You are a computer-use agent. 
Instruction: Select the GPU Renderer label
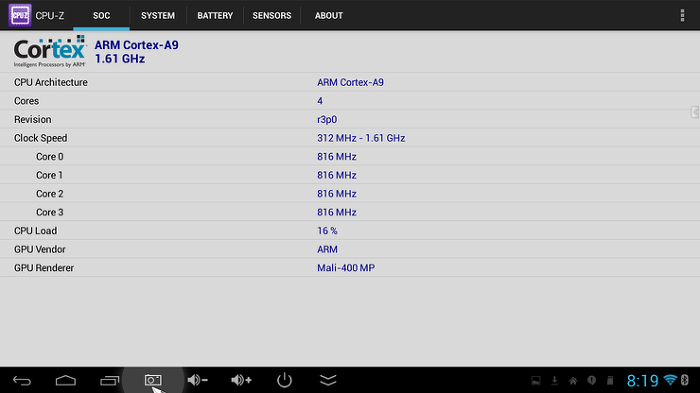[x=44, y=268]
